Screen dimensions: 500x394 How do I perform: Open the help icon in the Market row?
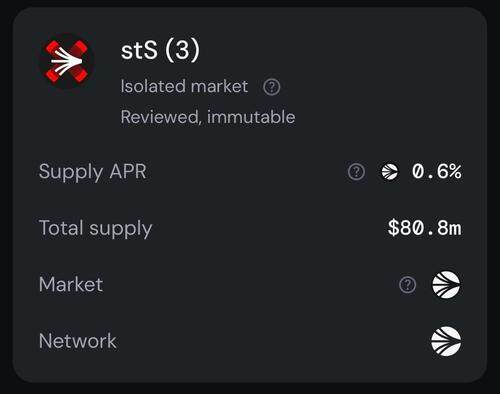tap(407, 285)
